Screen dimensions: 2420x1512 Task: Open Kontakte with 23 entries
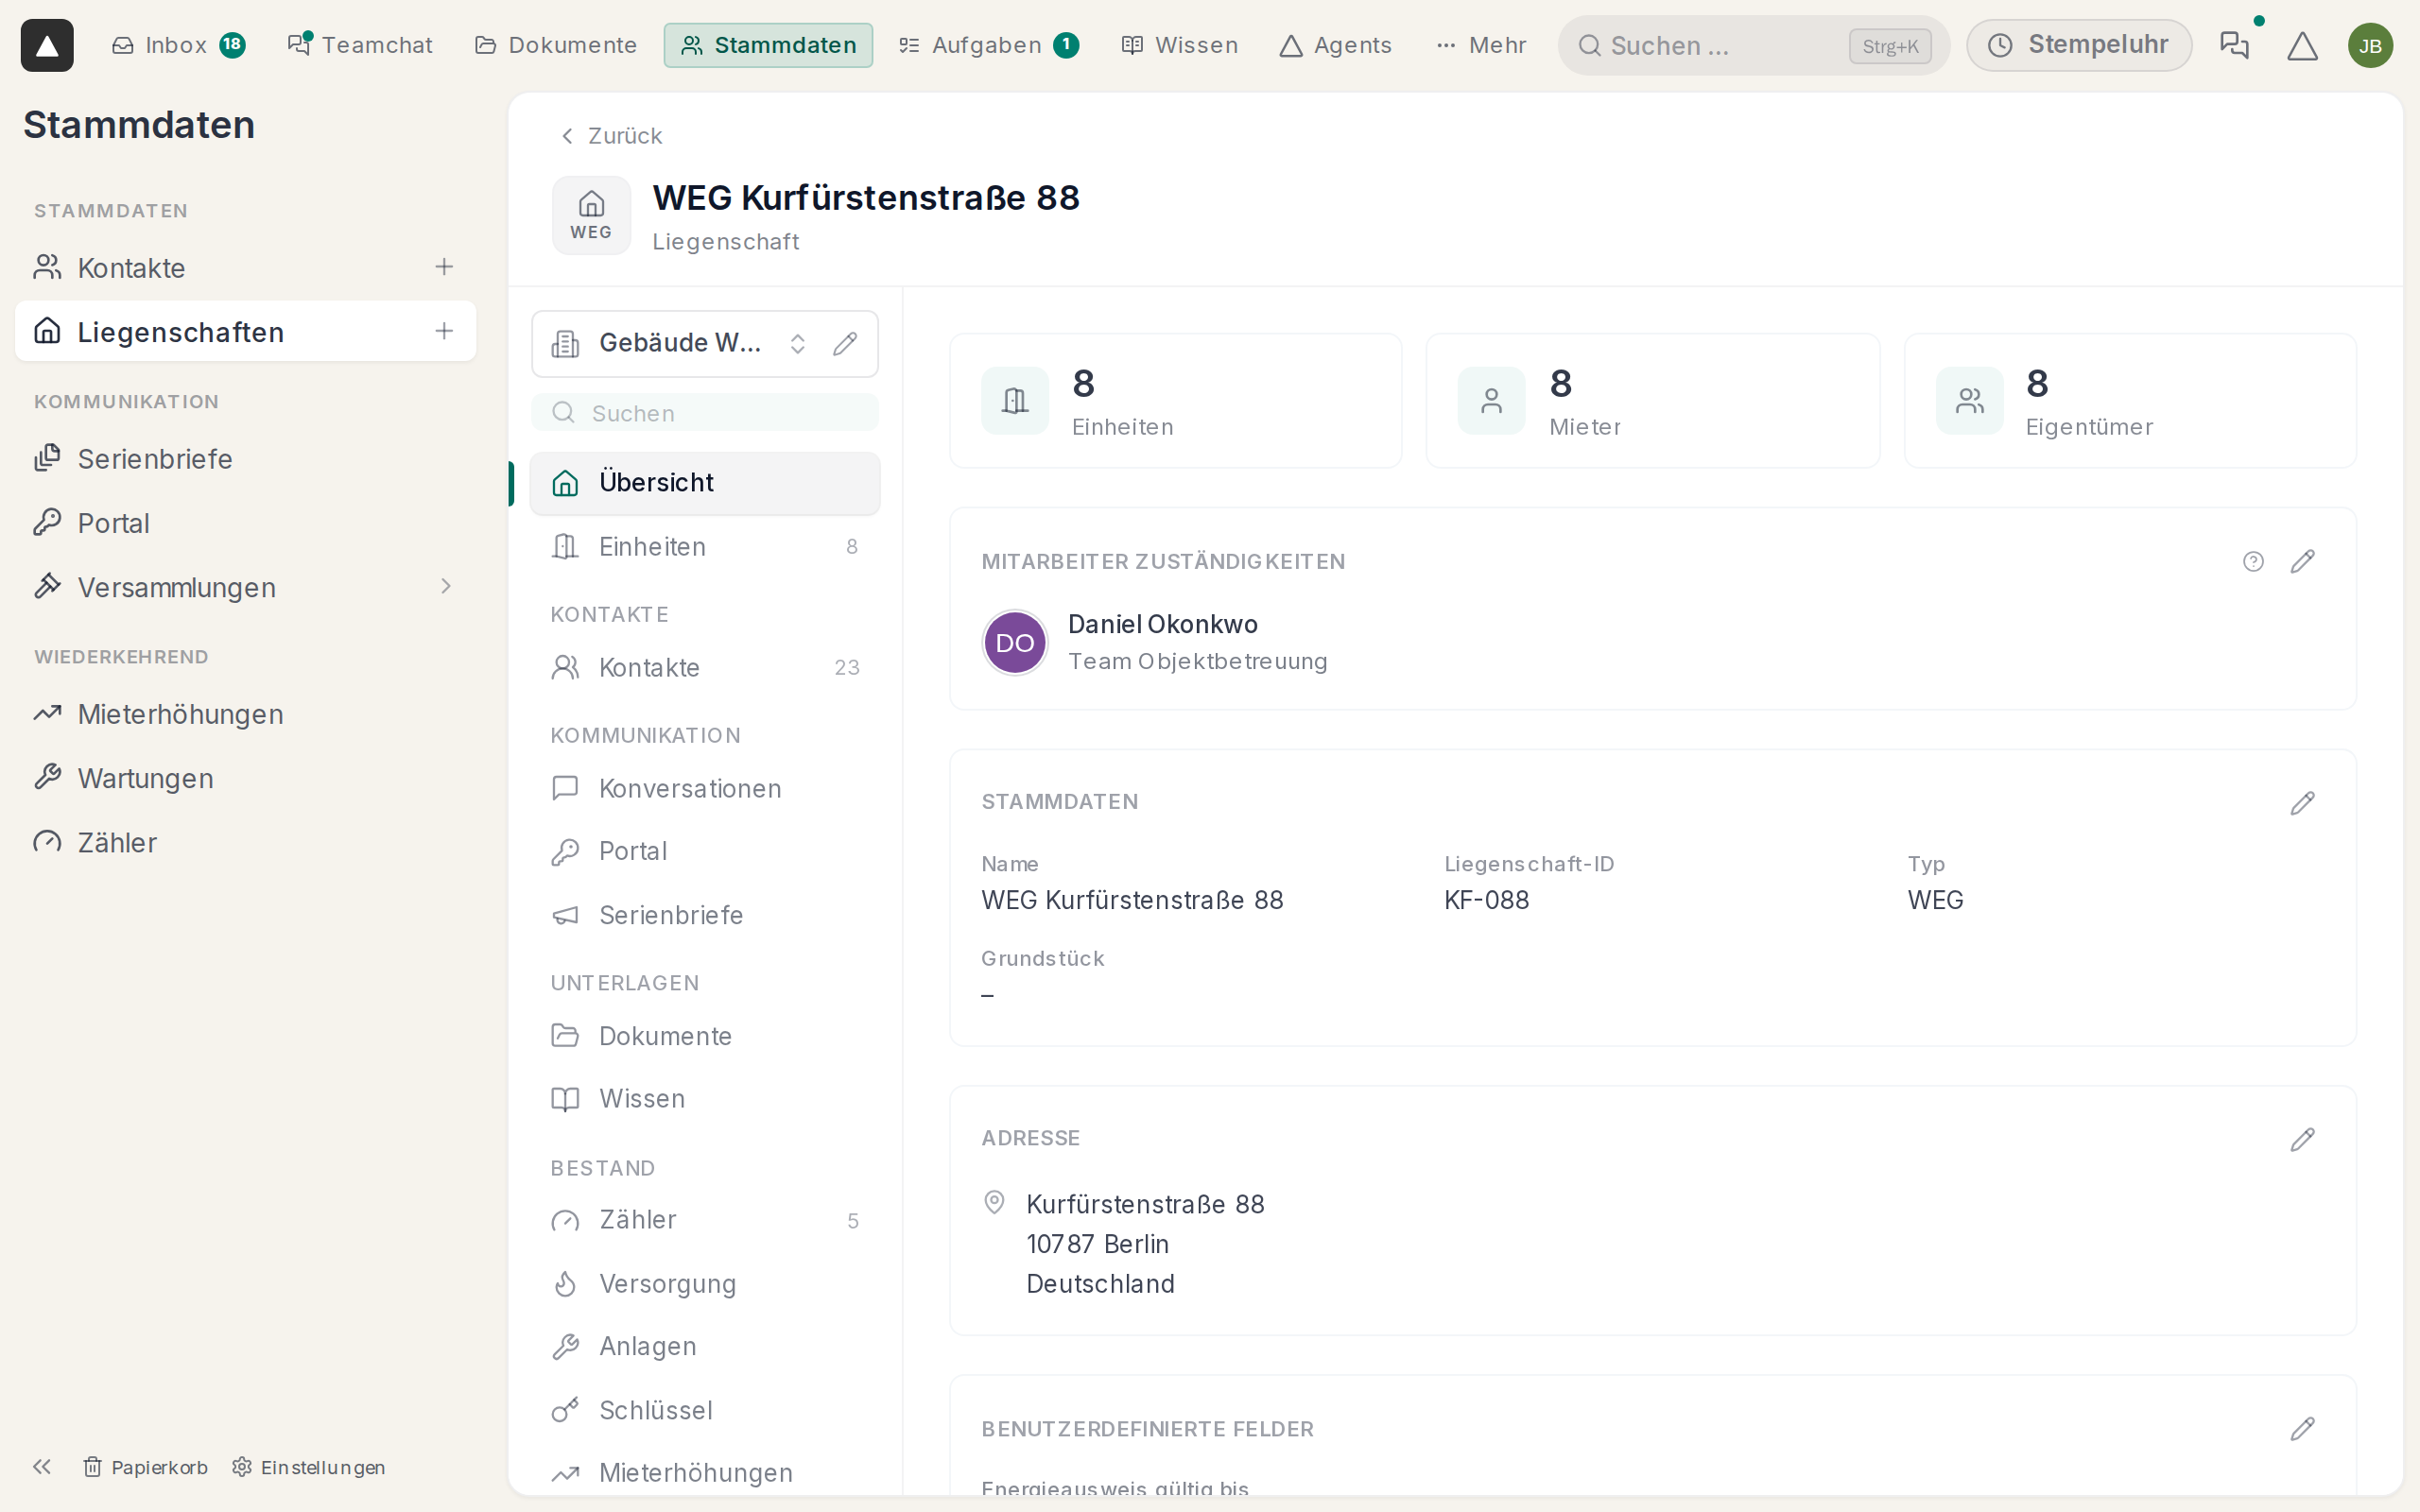705,667
